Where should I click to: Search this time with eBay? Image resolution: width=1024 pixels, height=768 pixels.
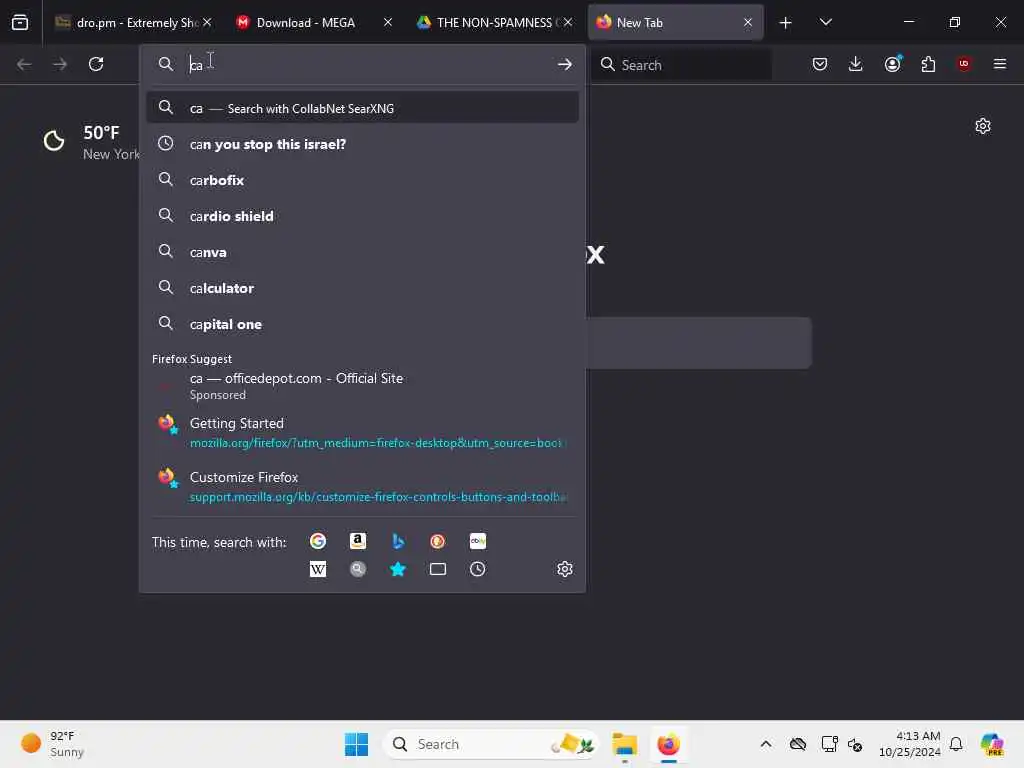tap(477, 541)
